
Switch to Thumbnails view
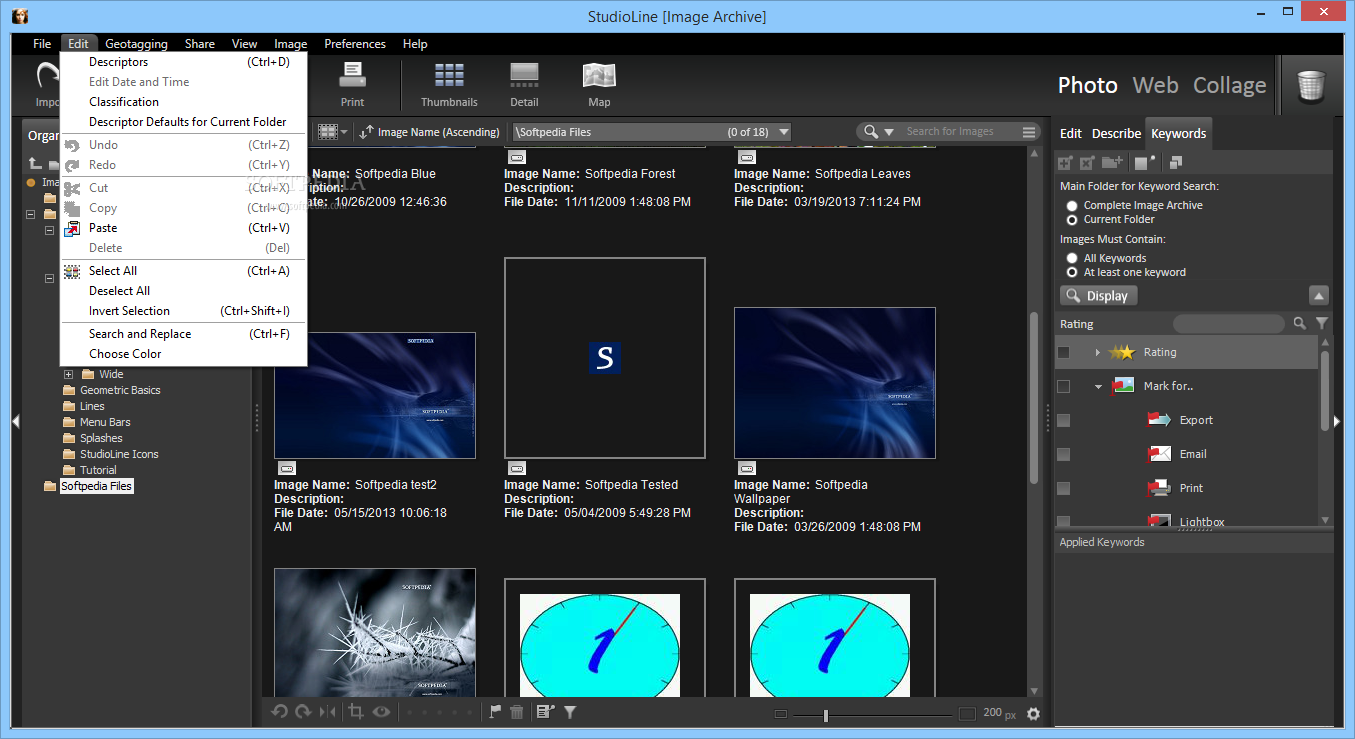tap(449, 84)
